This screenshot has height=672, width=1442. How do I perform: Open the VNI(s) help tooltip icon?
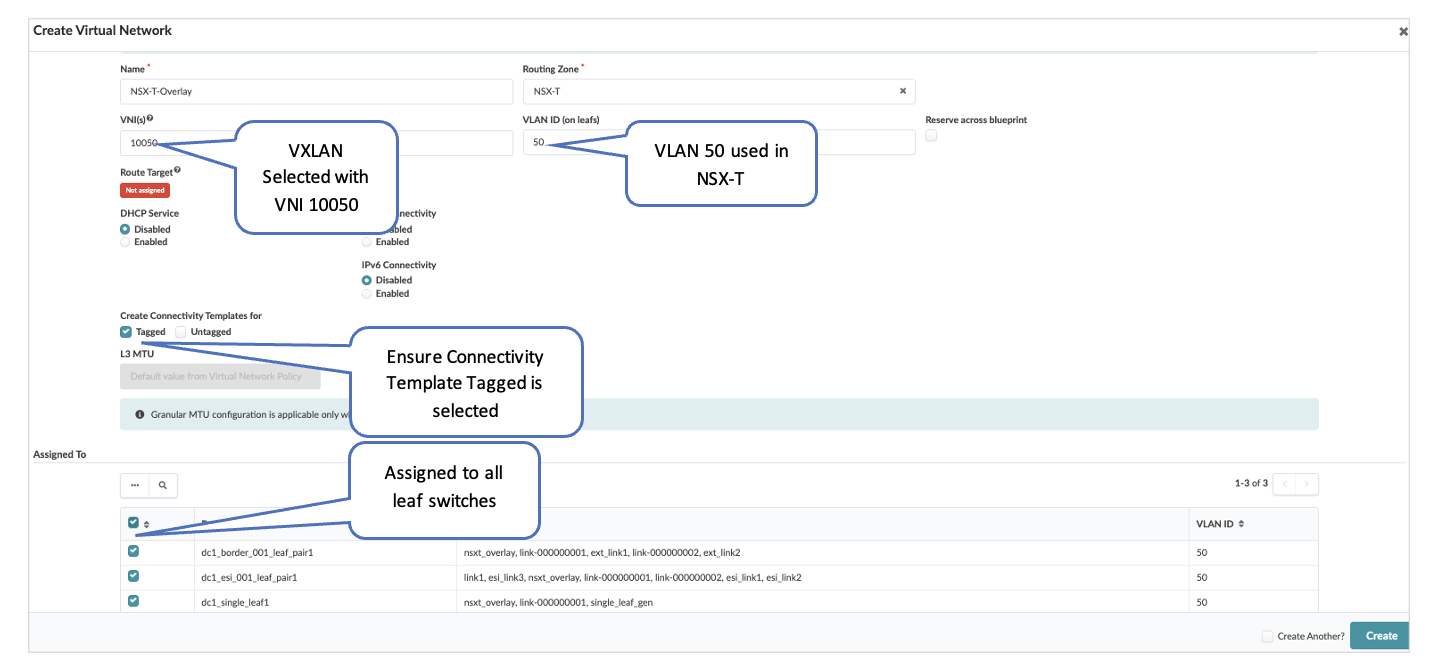(x=150, y=119)
